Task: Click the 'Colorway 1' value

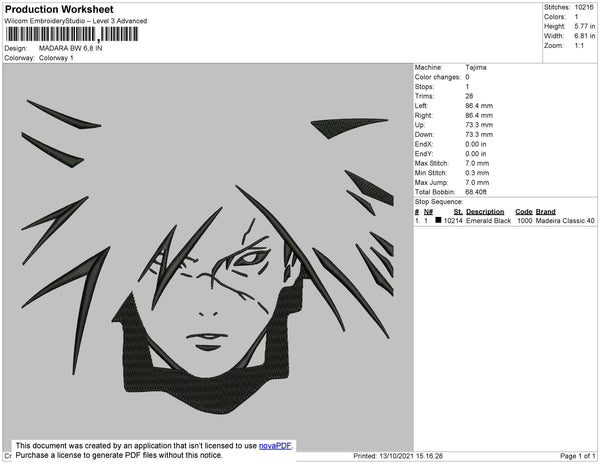Action: point(56,58)
